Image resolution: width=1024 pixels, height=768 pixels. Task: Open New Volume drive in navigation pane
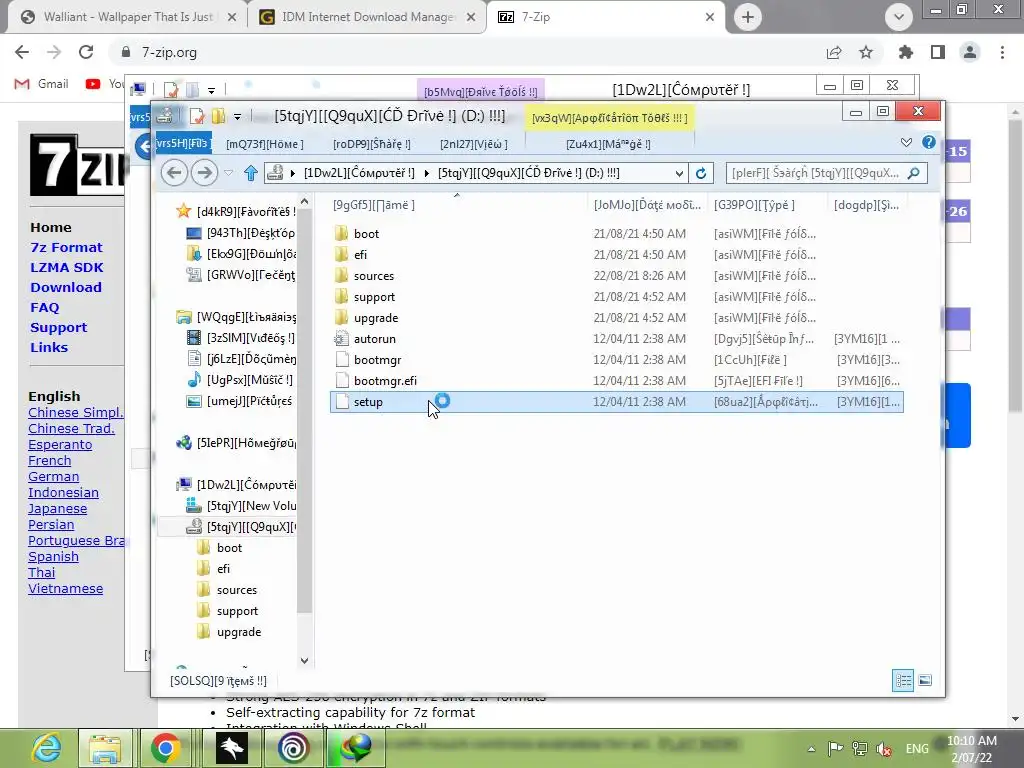point(240,505)
